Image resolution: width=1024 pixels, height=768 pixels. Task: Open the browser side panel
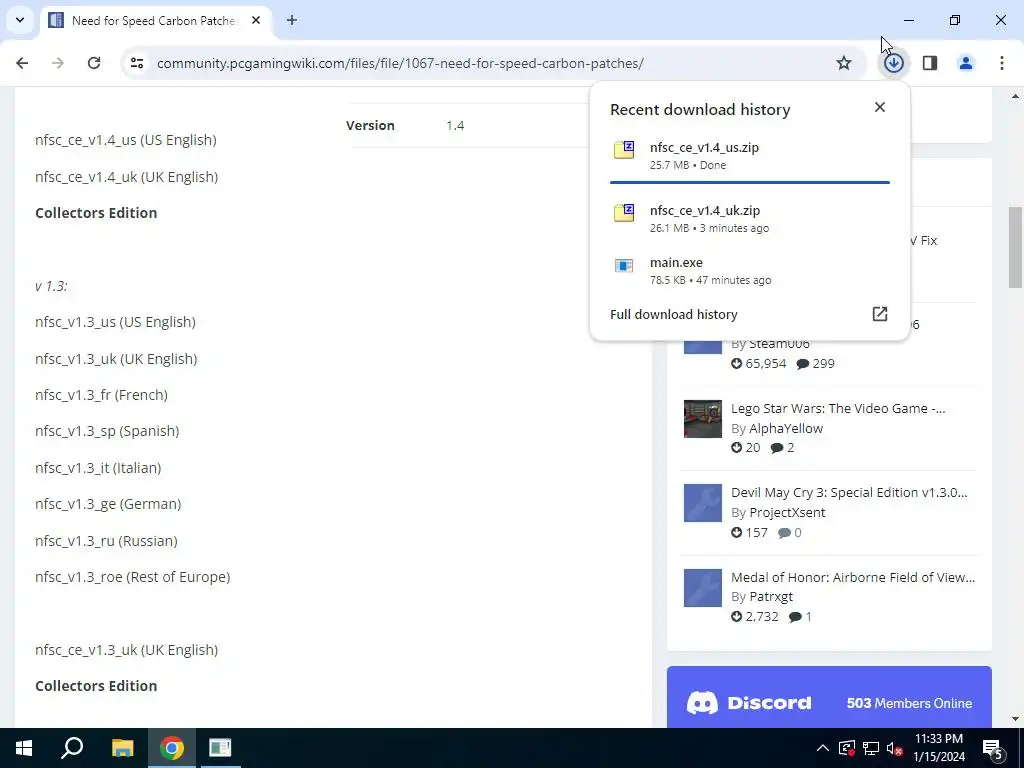coord(930,63)
